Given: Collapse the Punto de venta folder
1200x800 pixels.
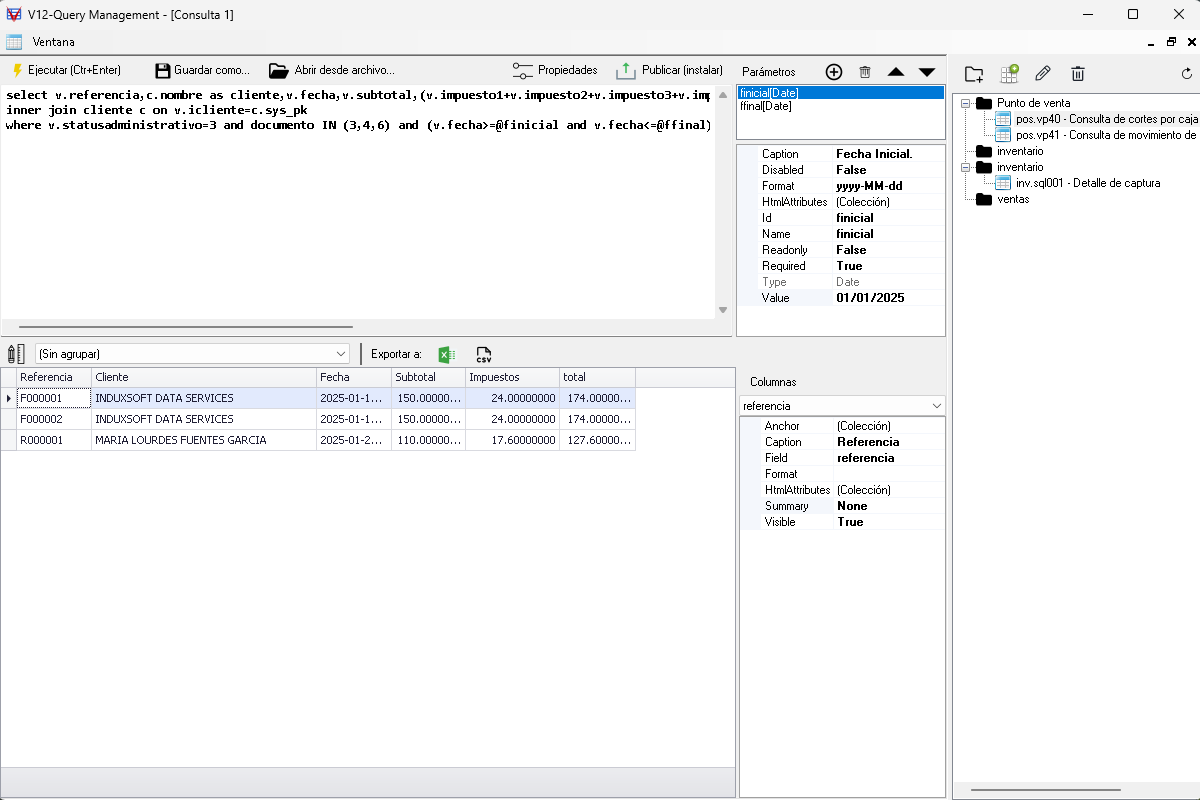Looking at the screenshot, I should click(x=966, y=103).
